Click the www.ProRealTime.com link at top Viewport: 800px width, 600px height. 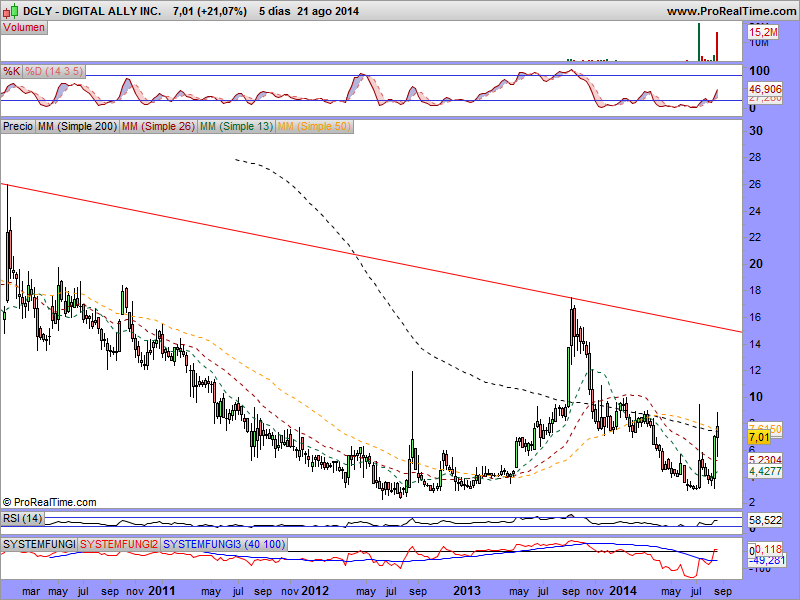[732, 11]
